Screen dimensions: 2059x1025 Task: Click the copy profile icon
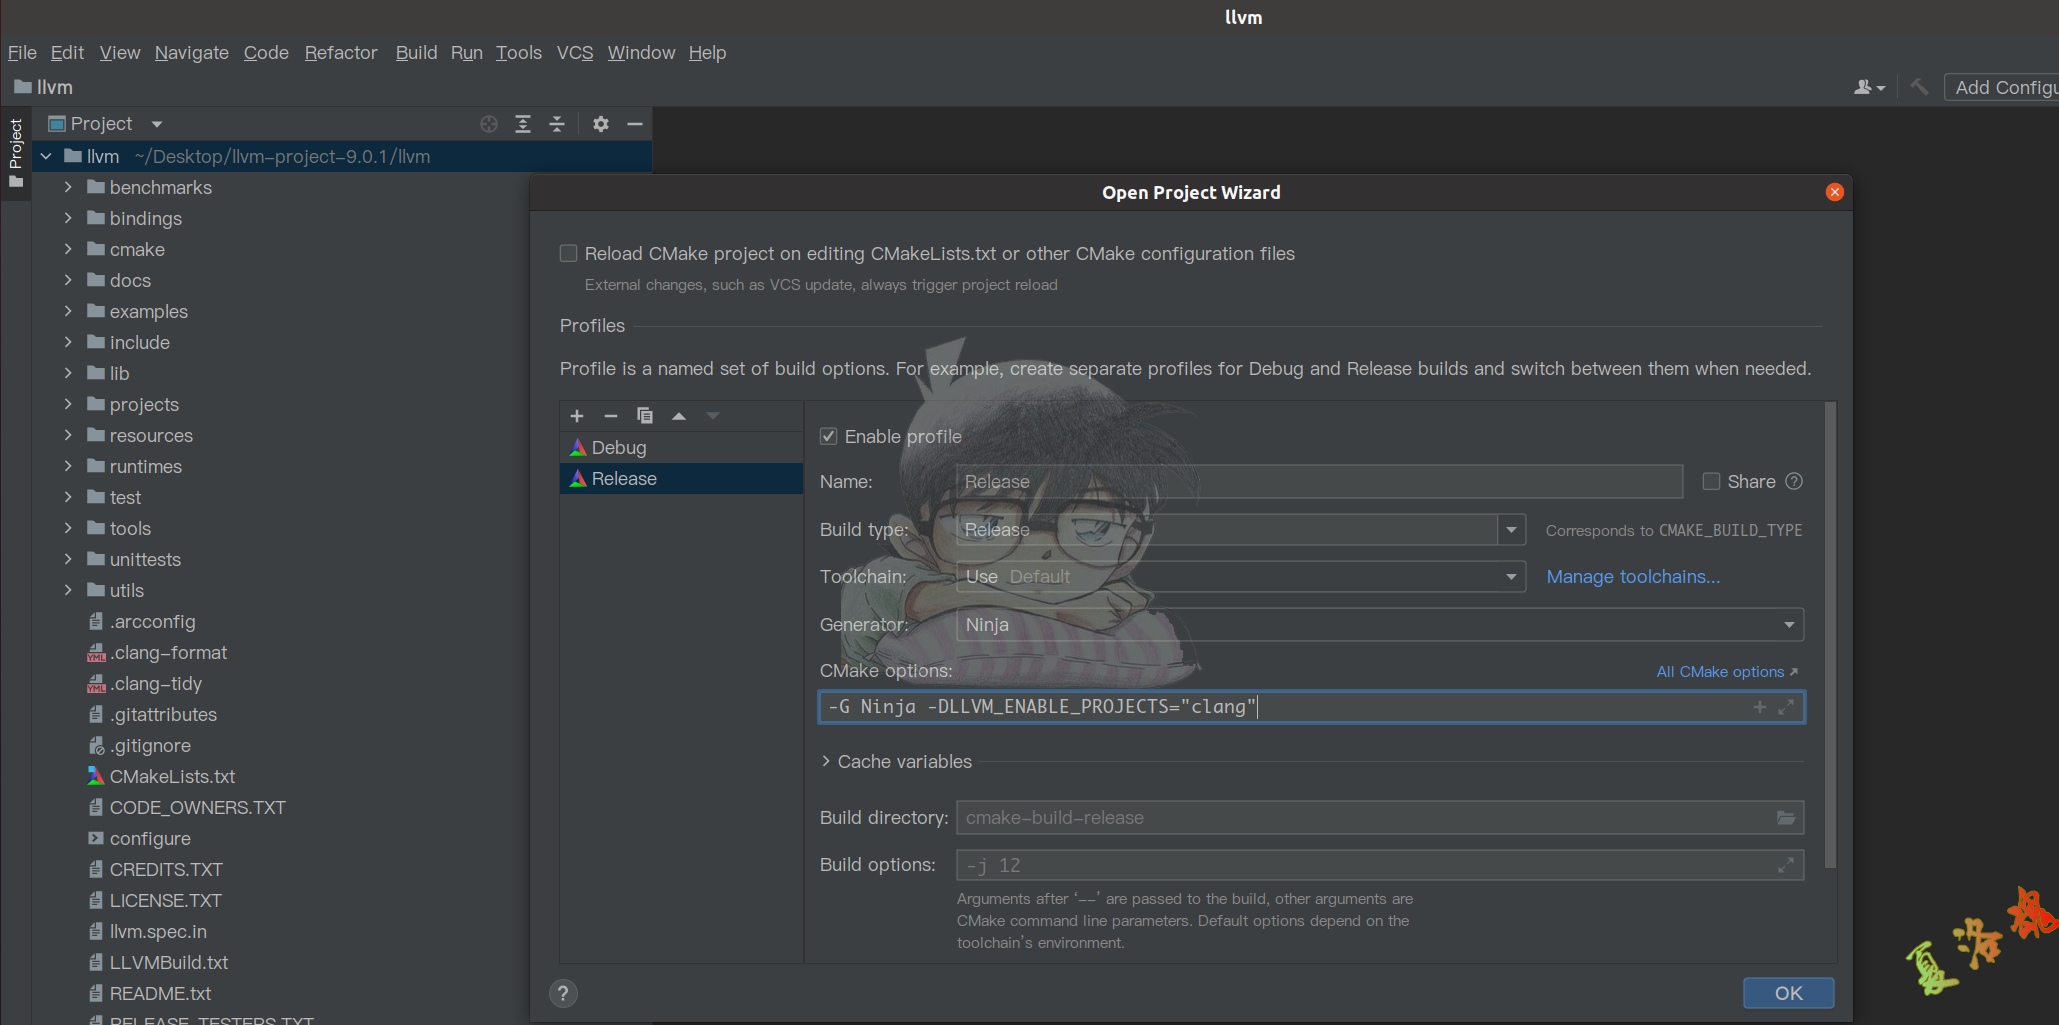point(645,416)
